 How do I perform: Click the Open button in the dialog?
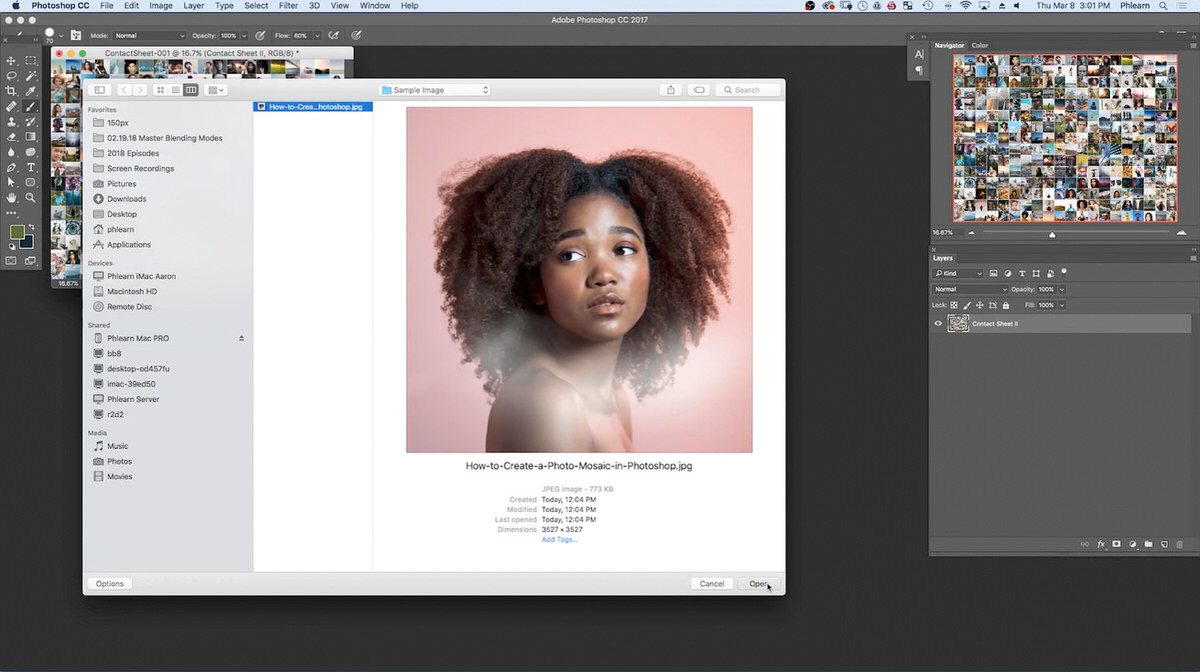tap(758, 583)
